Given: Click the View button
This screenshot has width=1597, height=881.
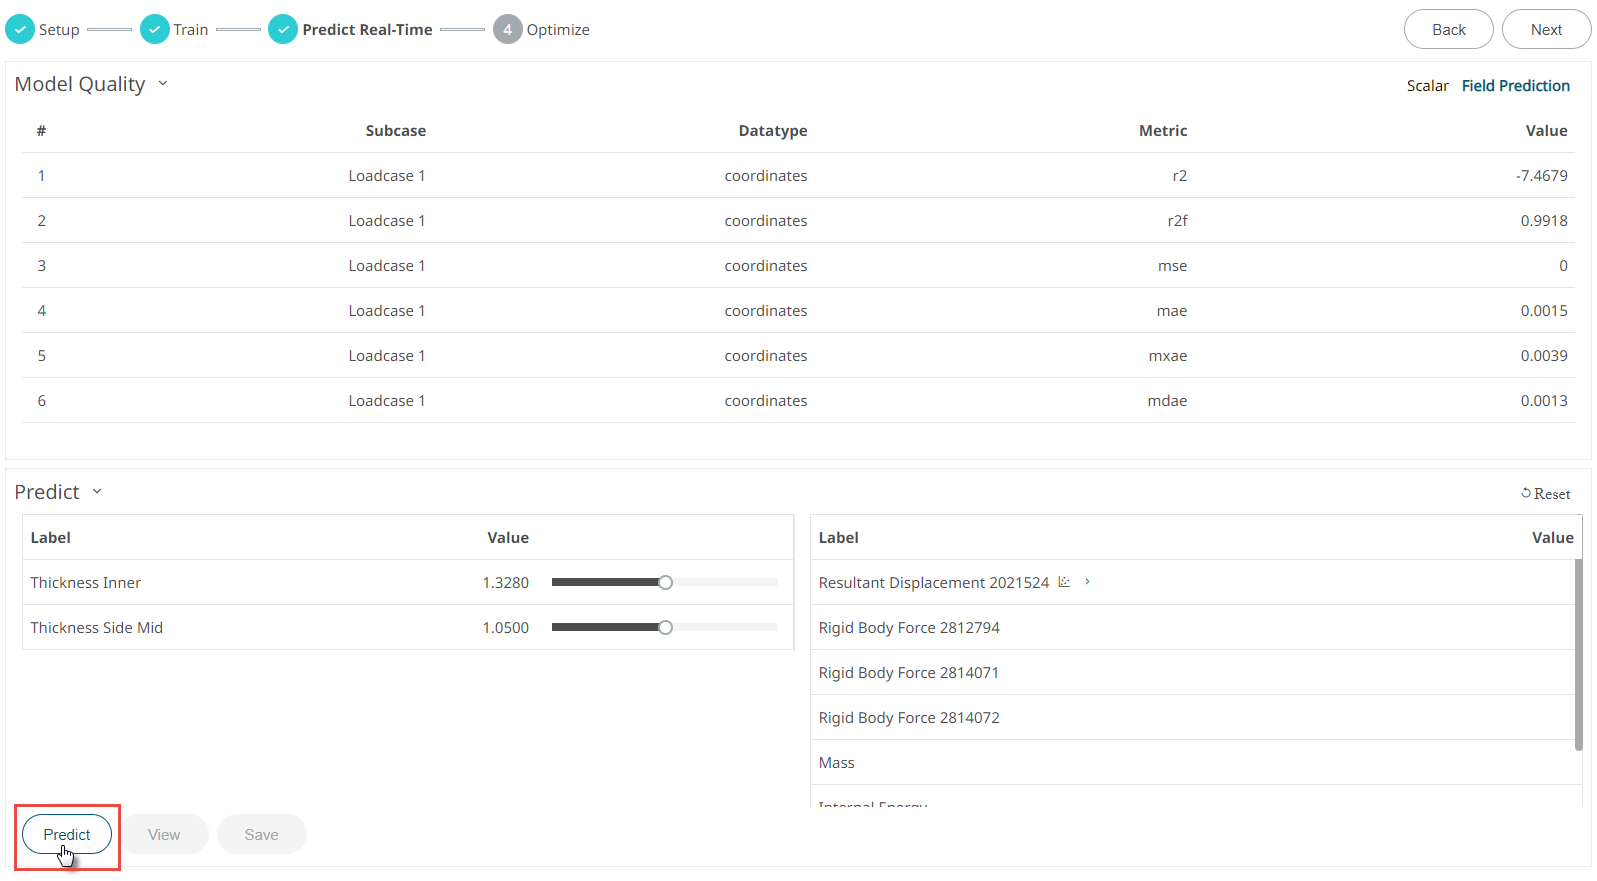Looking at the screenshot, I should [x=164, y=835].
